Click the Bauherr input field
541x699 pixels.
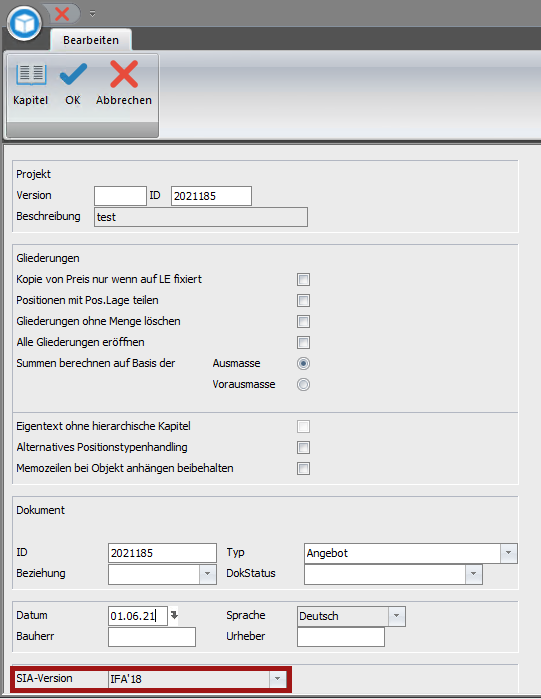coord(152,637)
